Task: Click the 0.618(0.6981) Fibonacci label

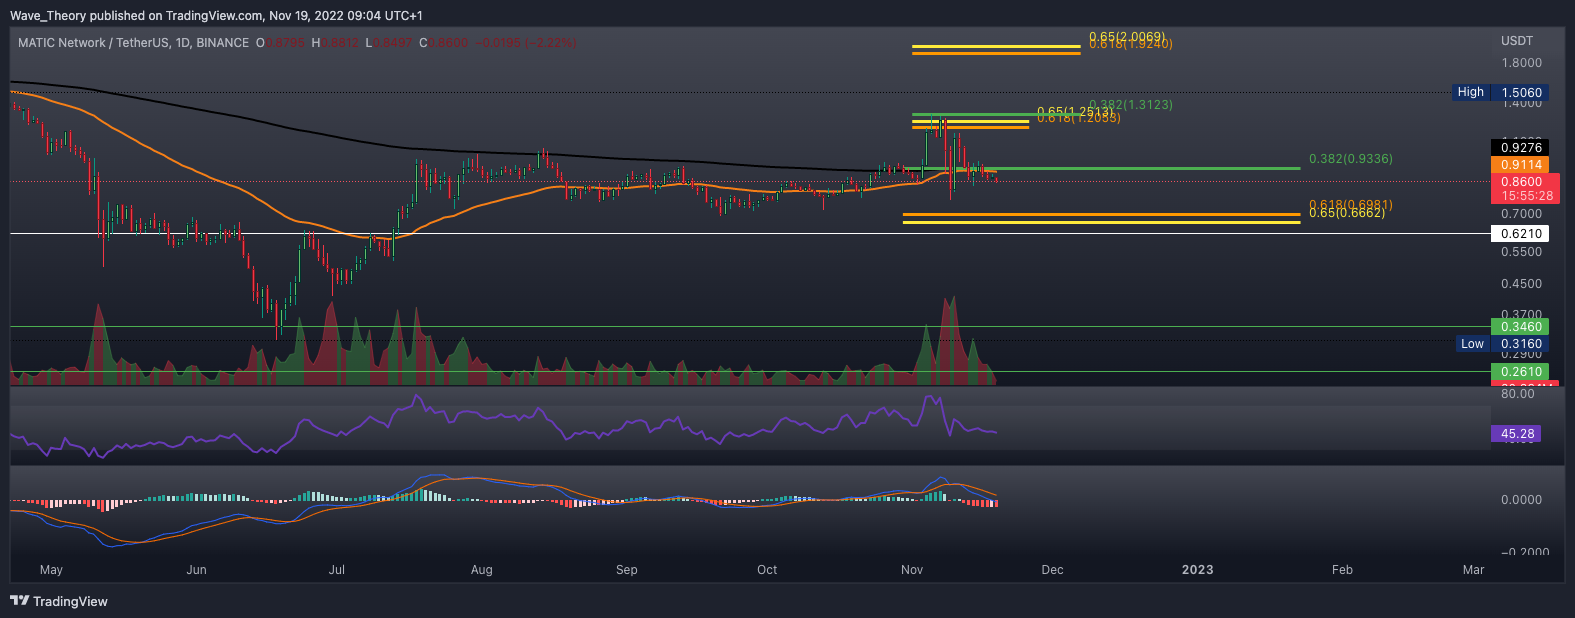Action: point(1350,204)
